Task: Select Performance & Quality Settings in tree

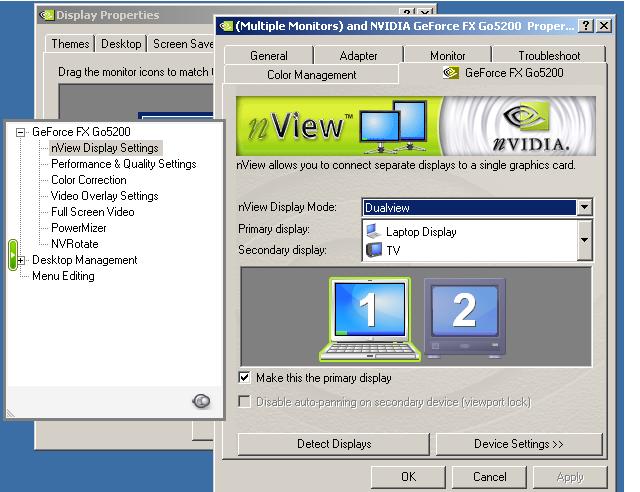Action: (124, 164)
